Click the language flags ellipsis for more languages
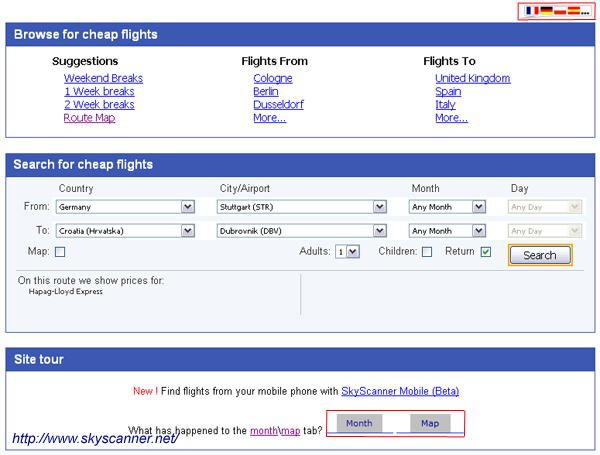The image size is (600, 455). (585, 13)
